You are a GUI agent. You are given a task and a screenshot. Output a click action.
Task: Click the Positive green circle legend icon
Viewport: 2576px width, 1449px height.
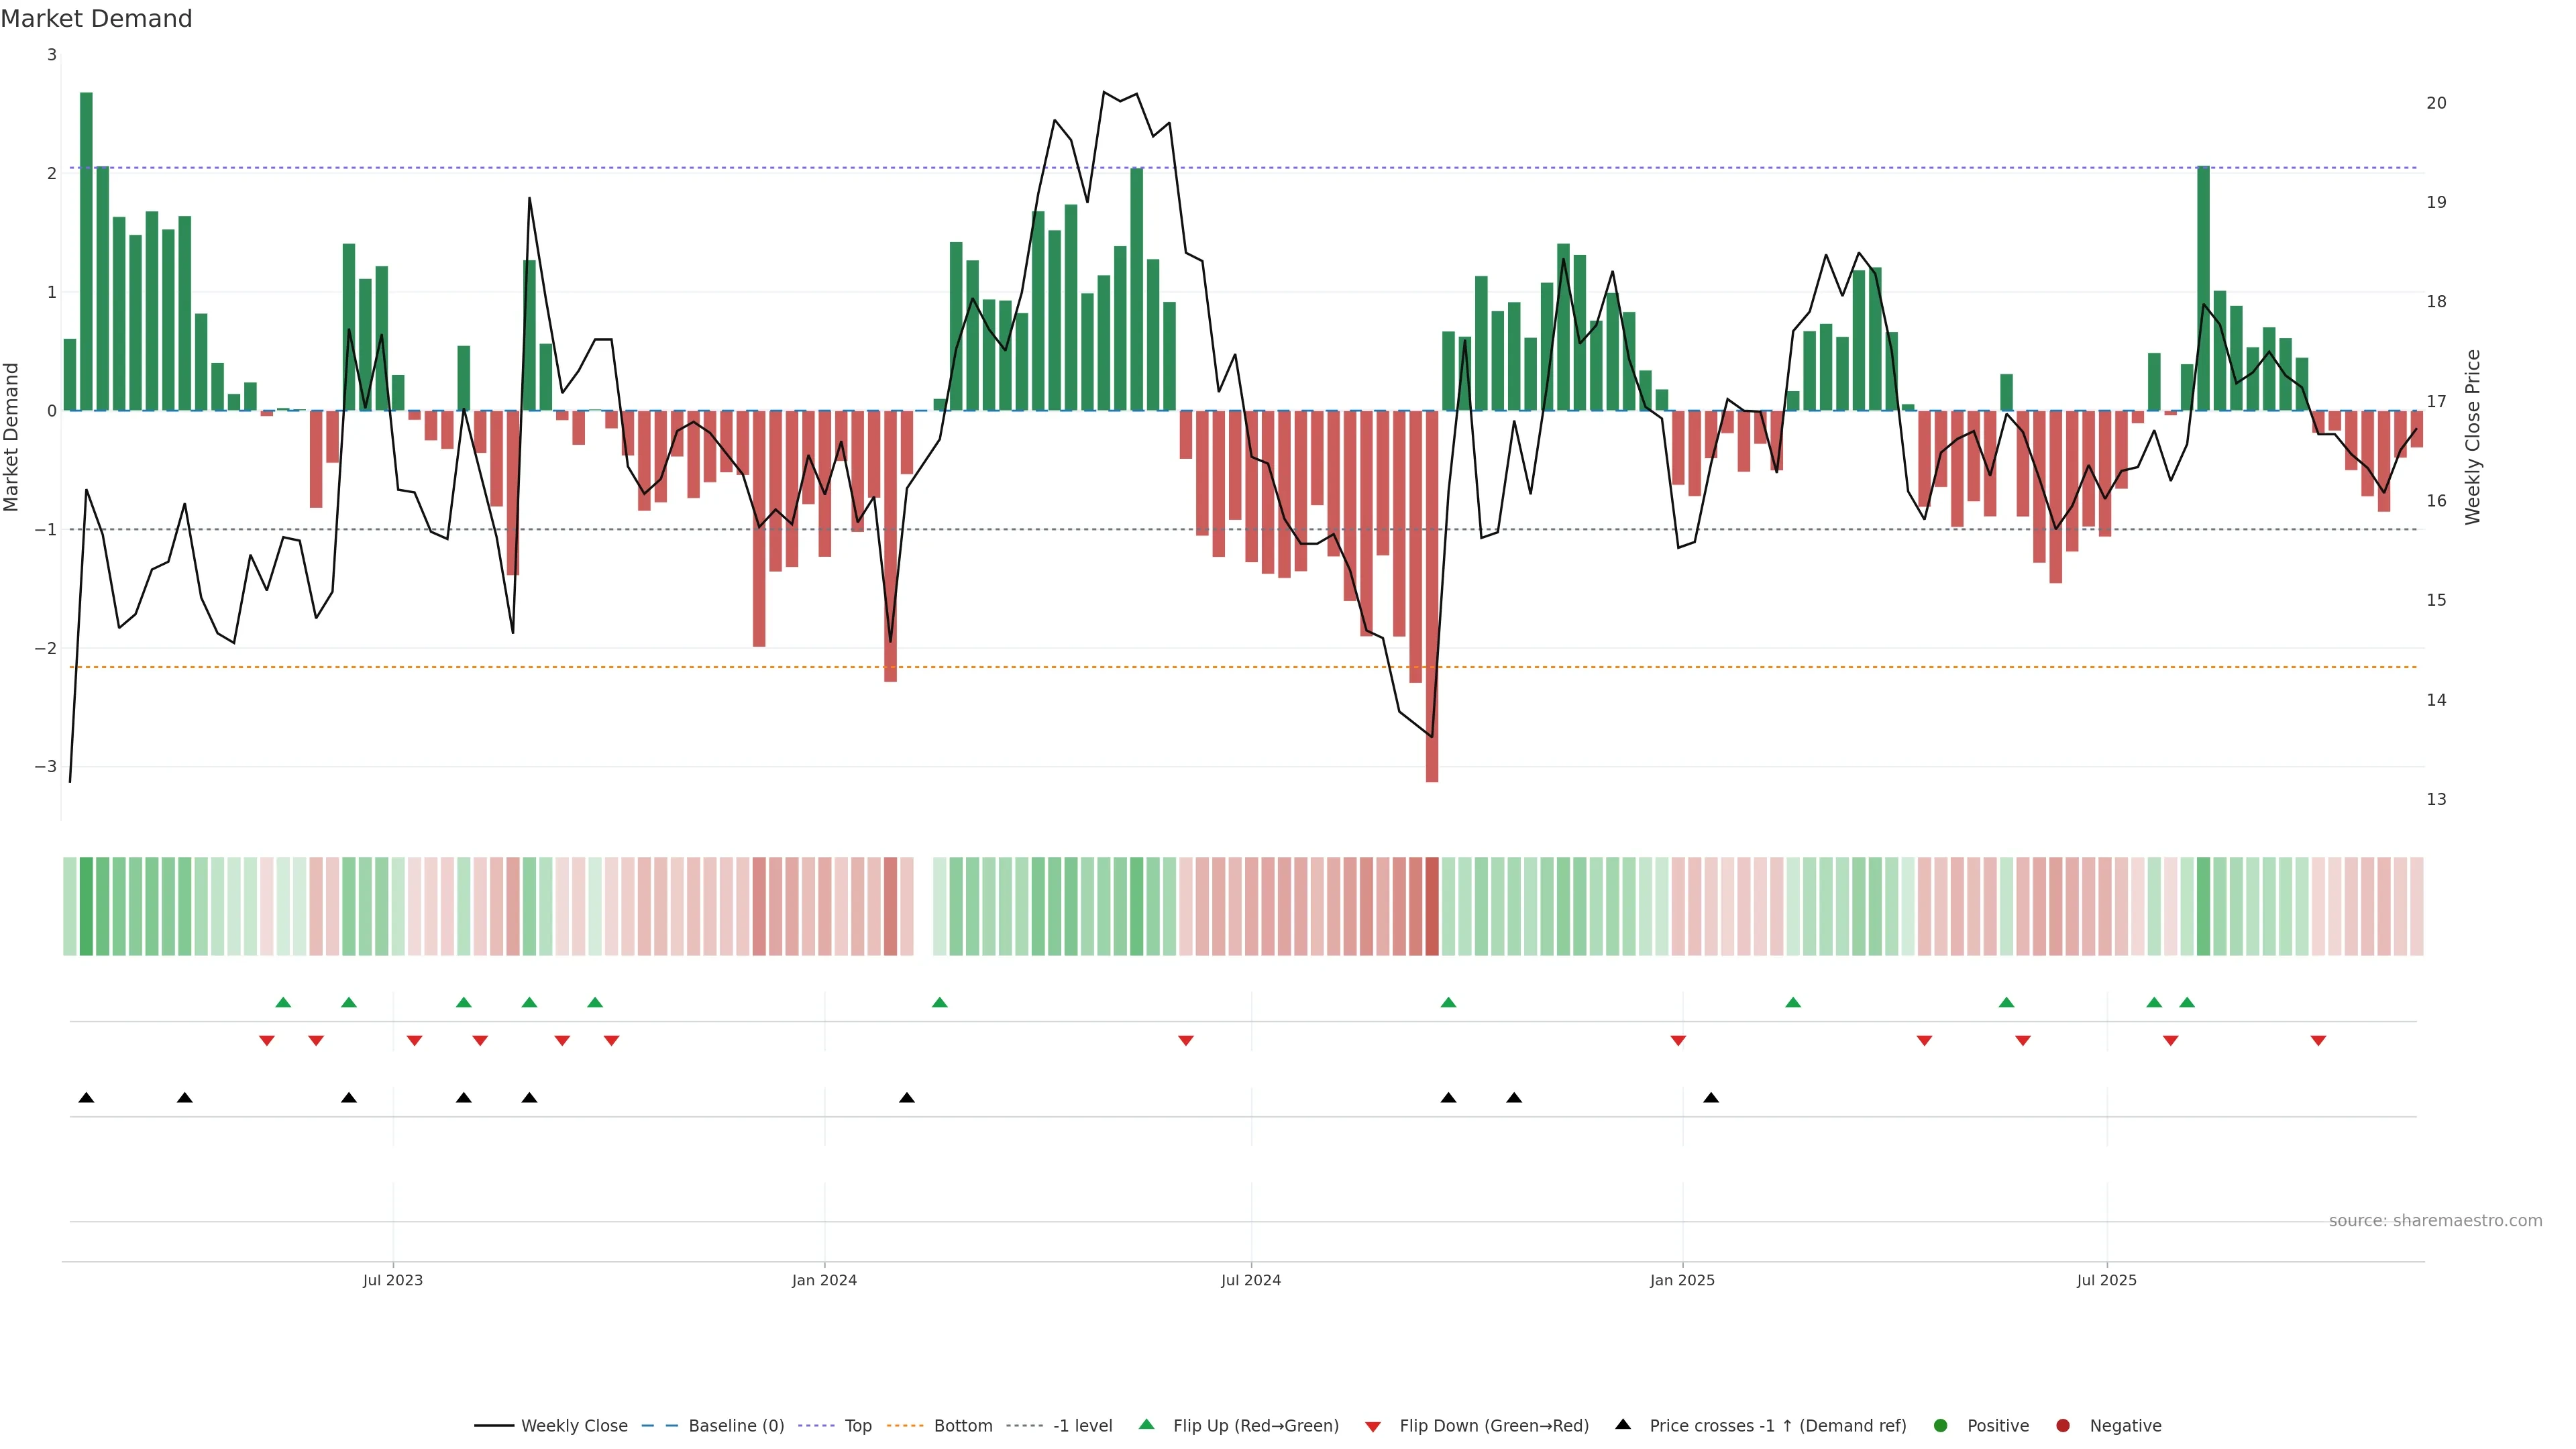click(1941, 1426)
